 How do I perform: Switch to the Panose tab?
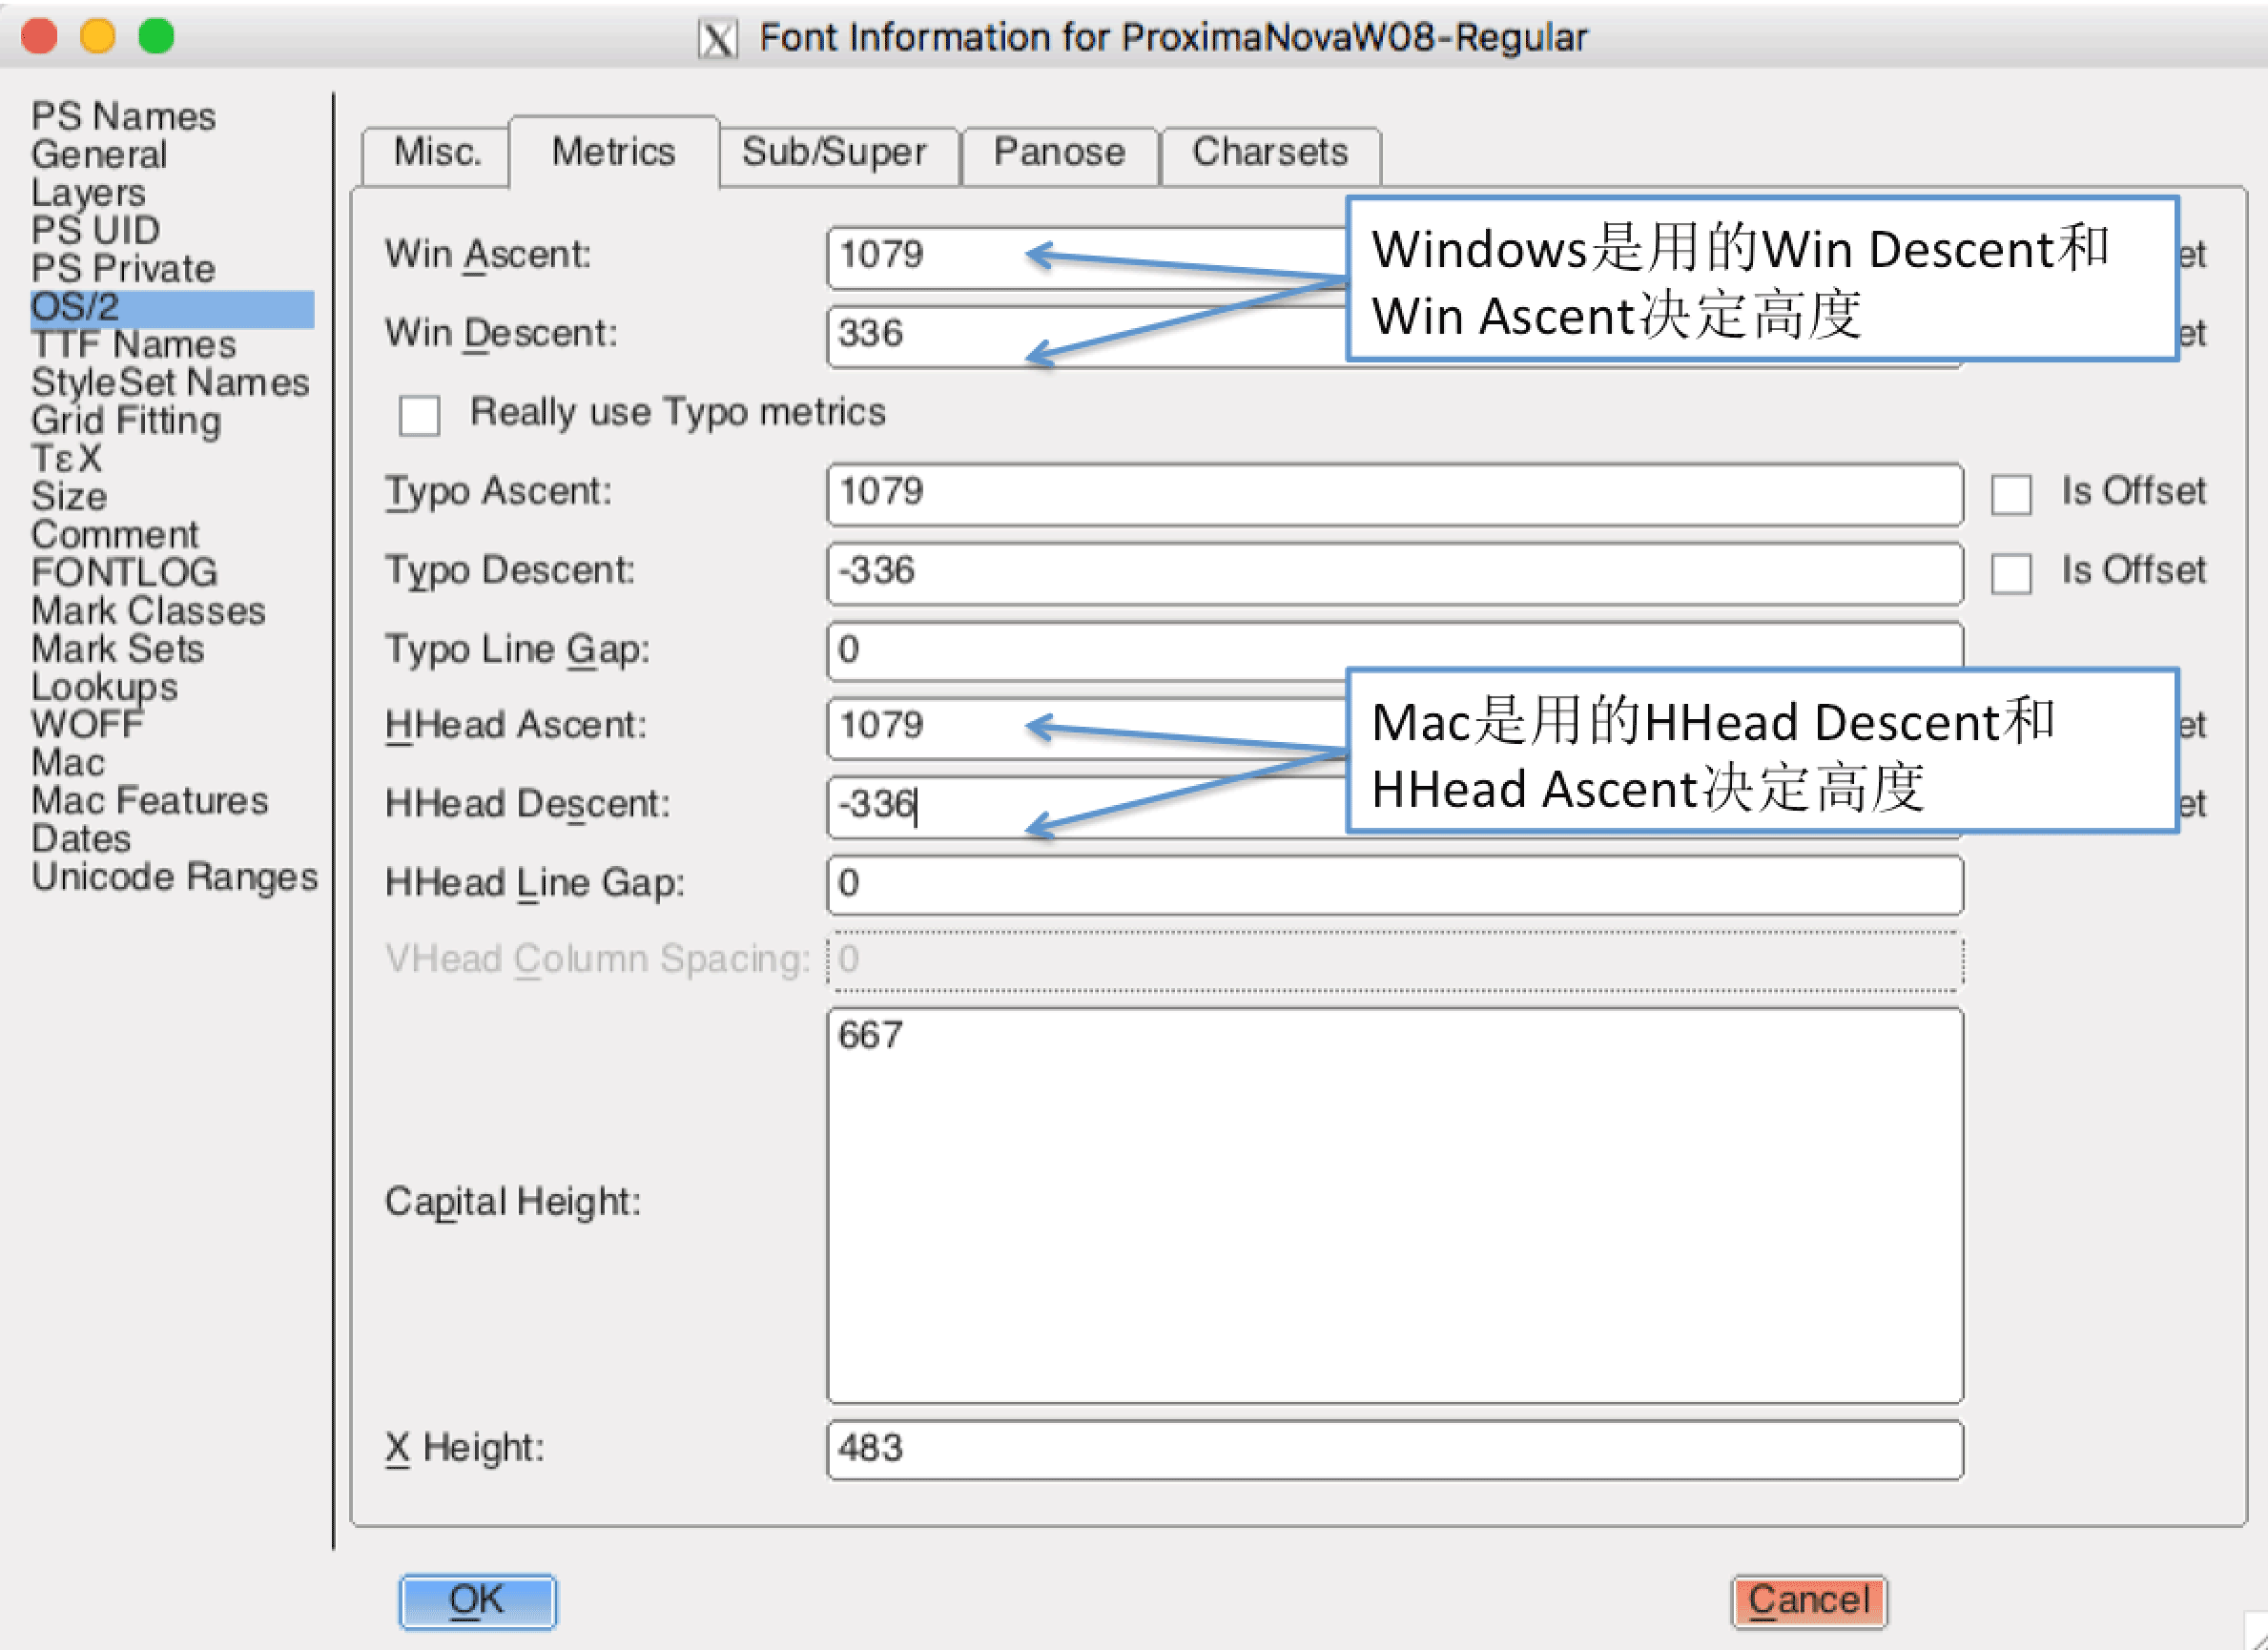click(1058, 153)
